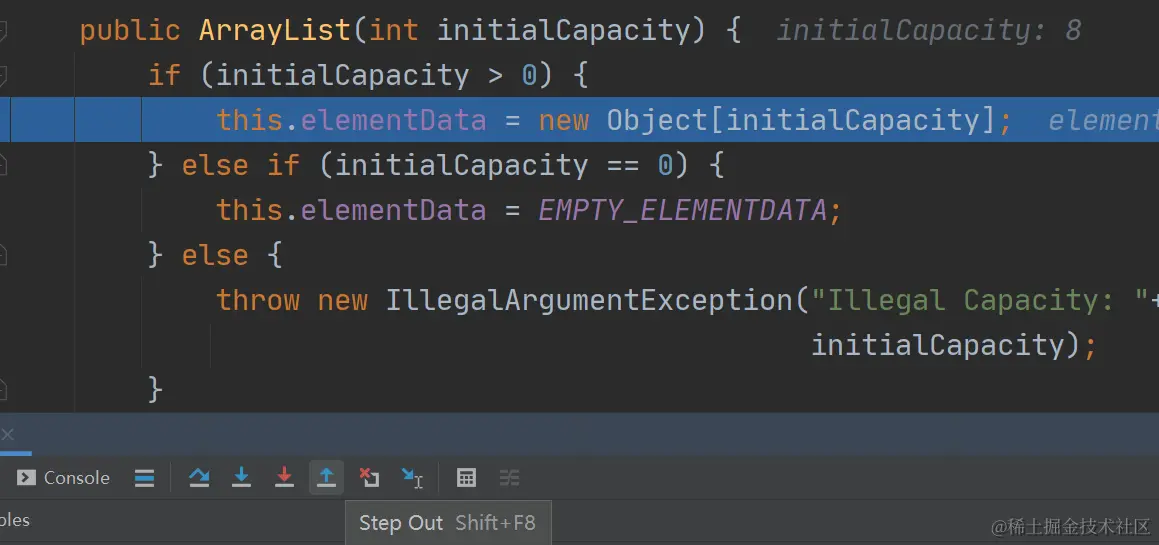Click the blue Step Into icon
The height and width of the screenshot is (545, 1159).
pyautogui.click(x=241, y=478)
